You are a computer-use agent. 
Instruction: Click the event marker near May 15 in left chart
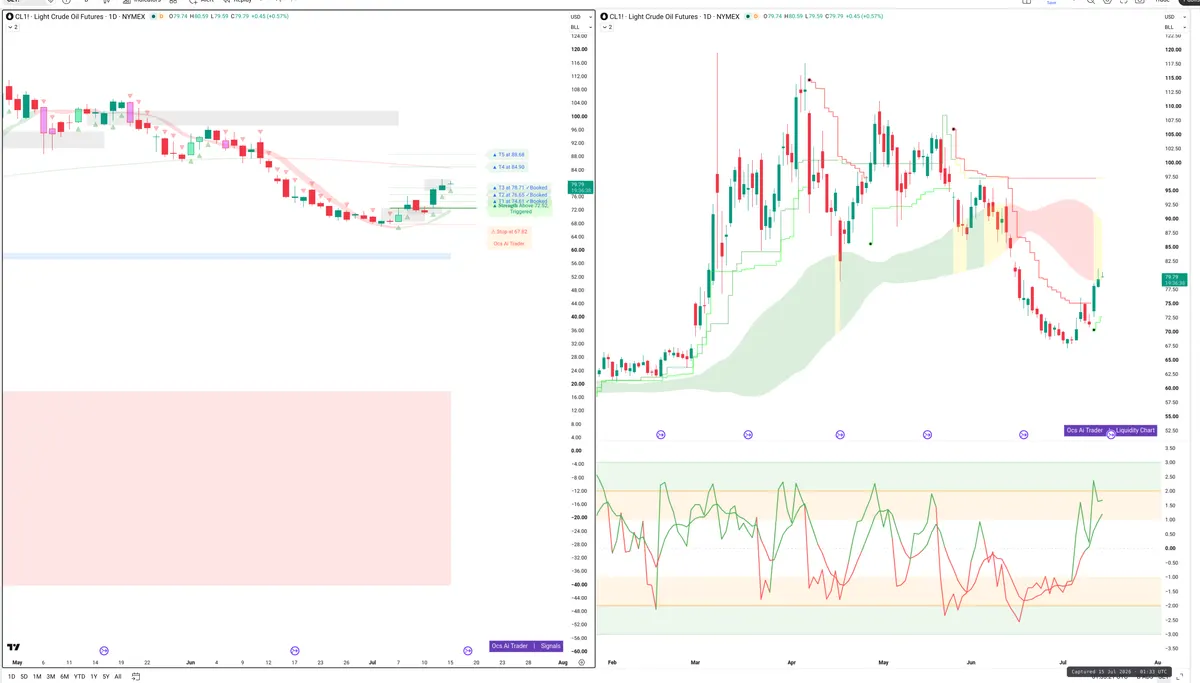coord(103,649)
